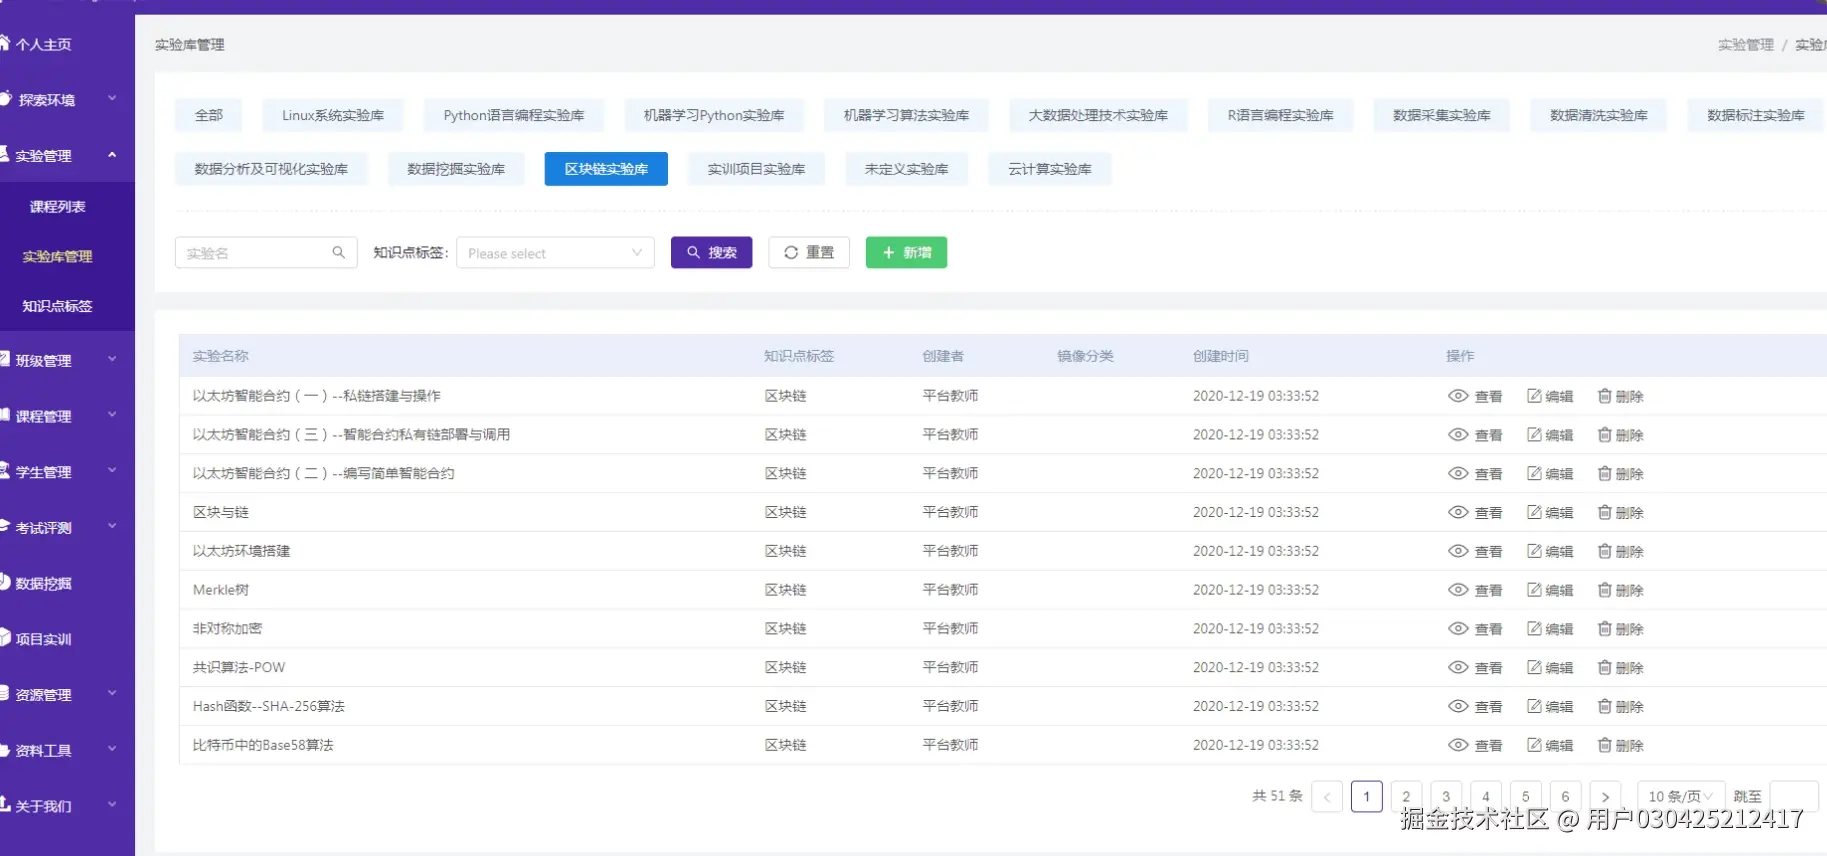Open 个人主页 home icon in sidebar
Screen dimensions: 1827x856
[4, 43]
